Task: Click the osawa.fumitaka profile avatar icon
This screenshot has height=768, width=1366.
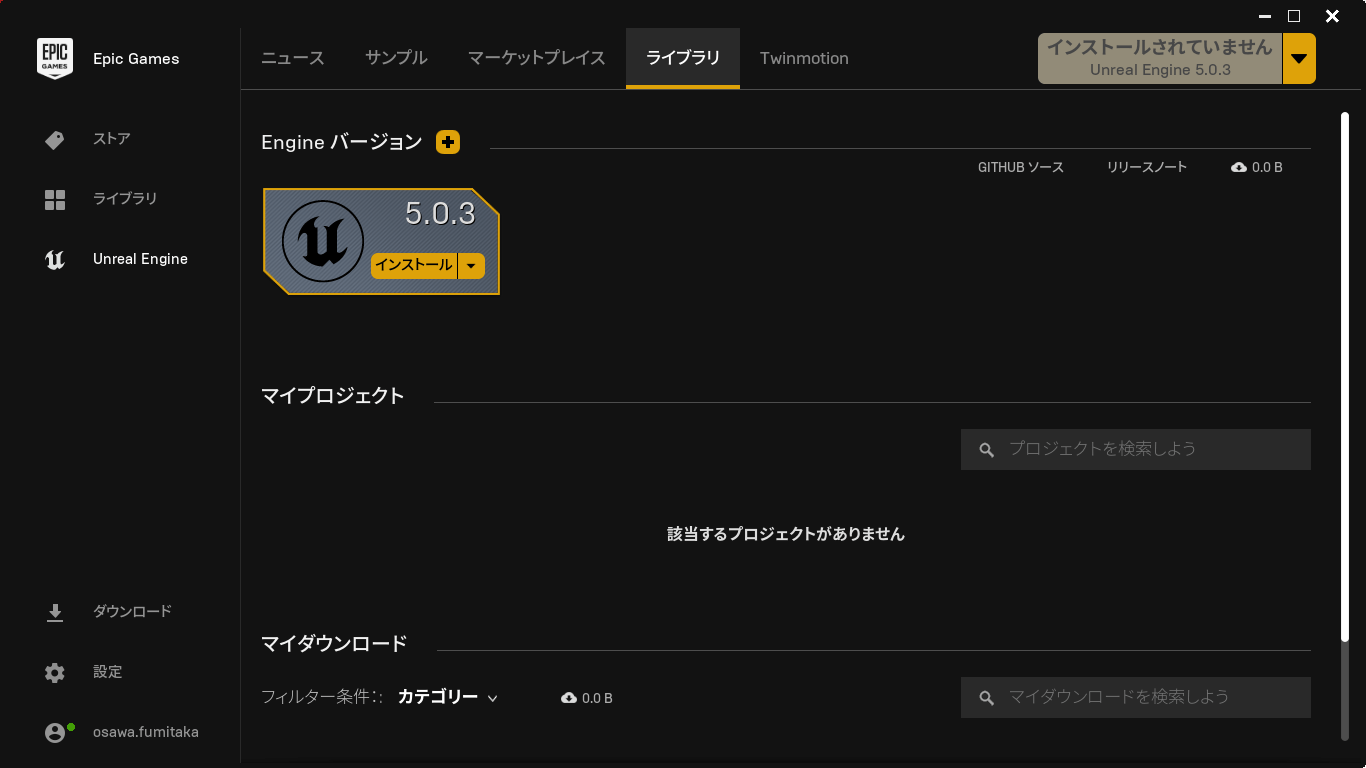Action: point(55,733)
